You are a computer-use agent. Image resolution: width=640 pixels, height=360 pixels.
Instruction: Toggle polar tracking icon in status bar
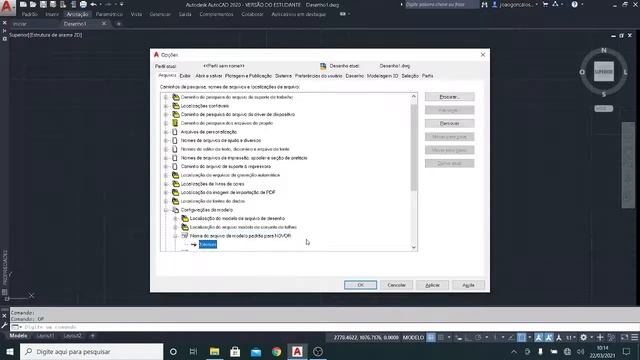coord(478,337)
